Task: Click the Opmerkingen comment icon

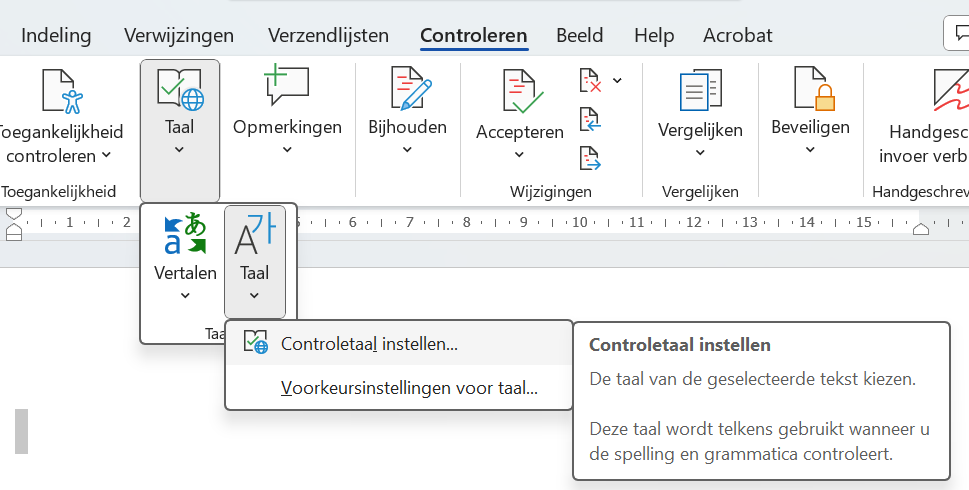Action: click(x=287, y=87)
